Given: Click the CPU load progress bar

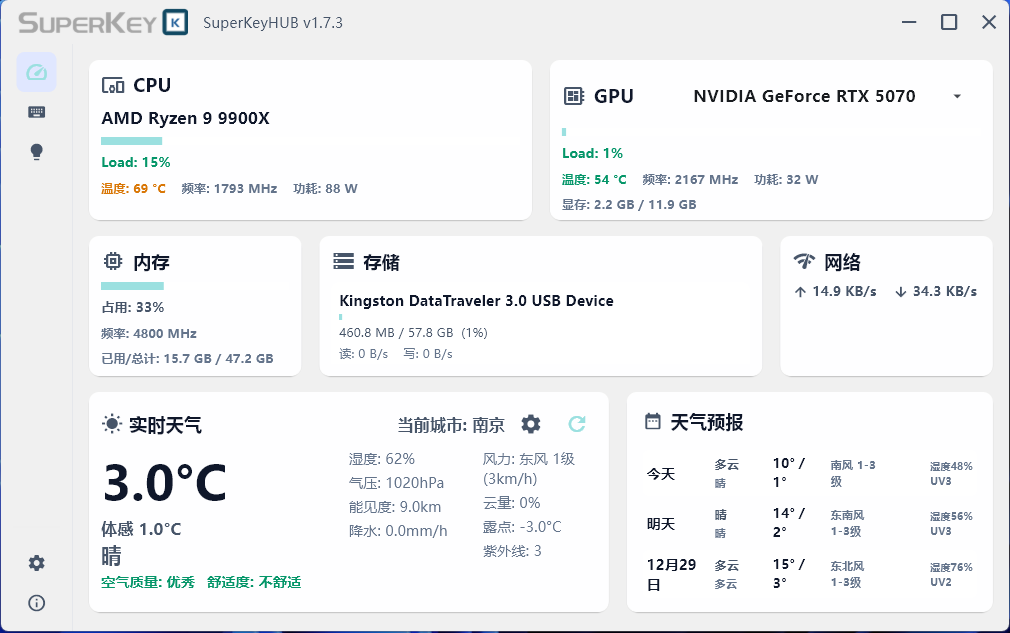Looking at the screenshot, I should tap(131, 141).
